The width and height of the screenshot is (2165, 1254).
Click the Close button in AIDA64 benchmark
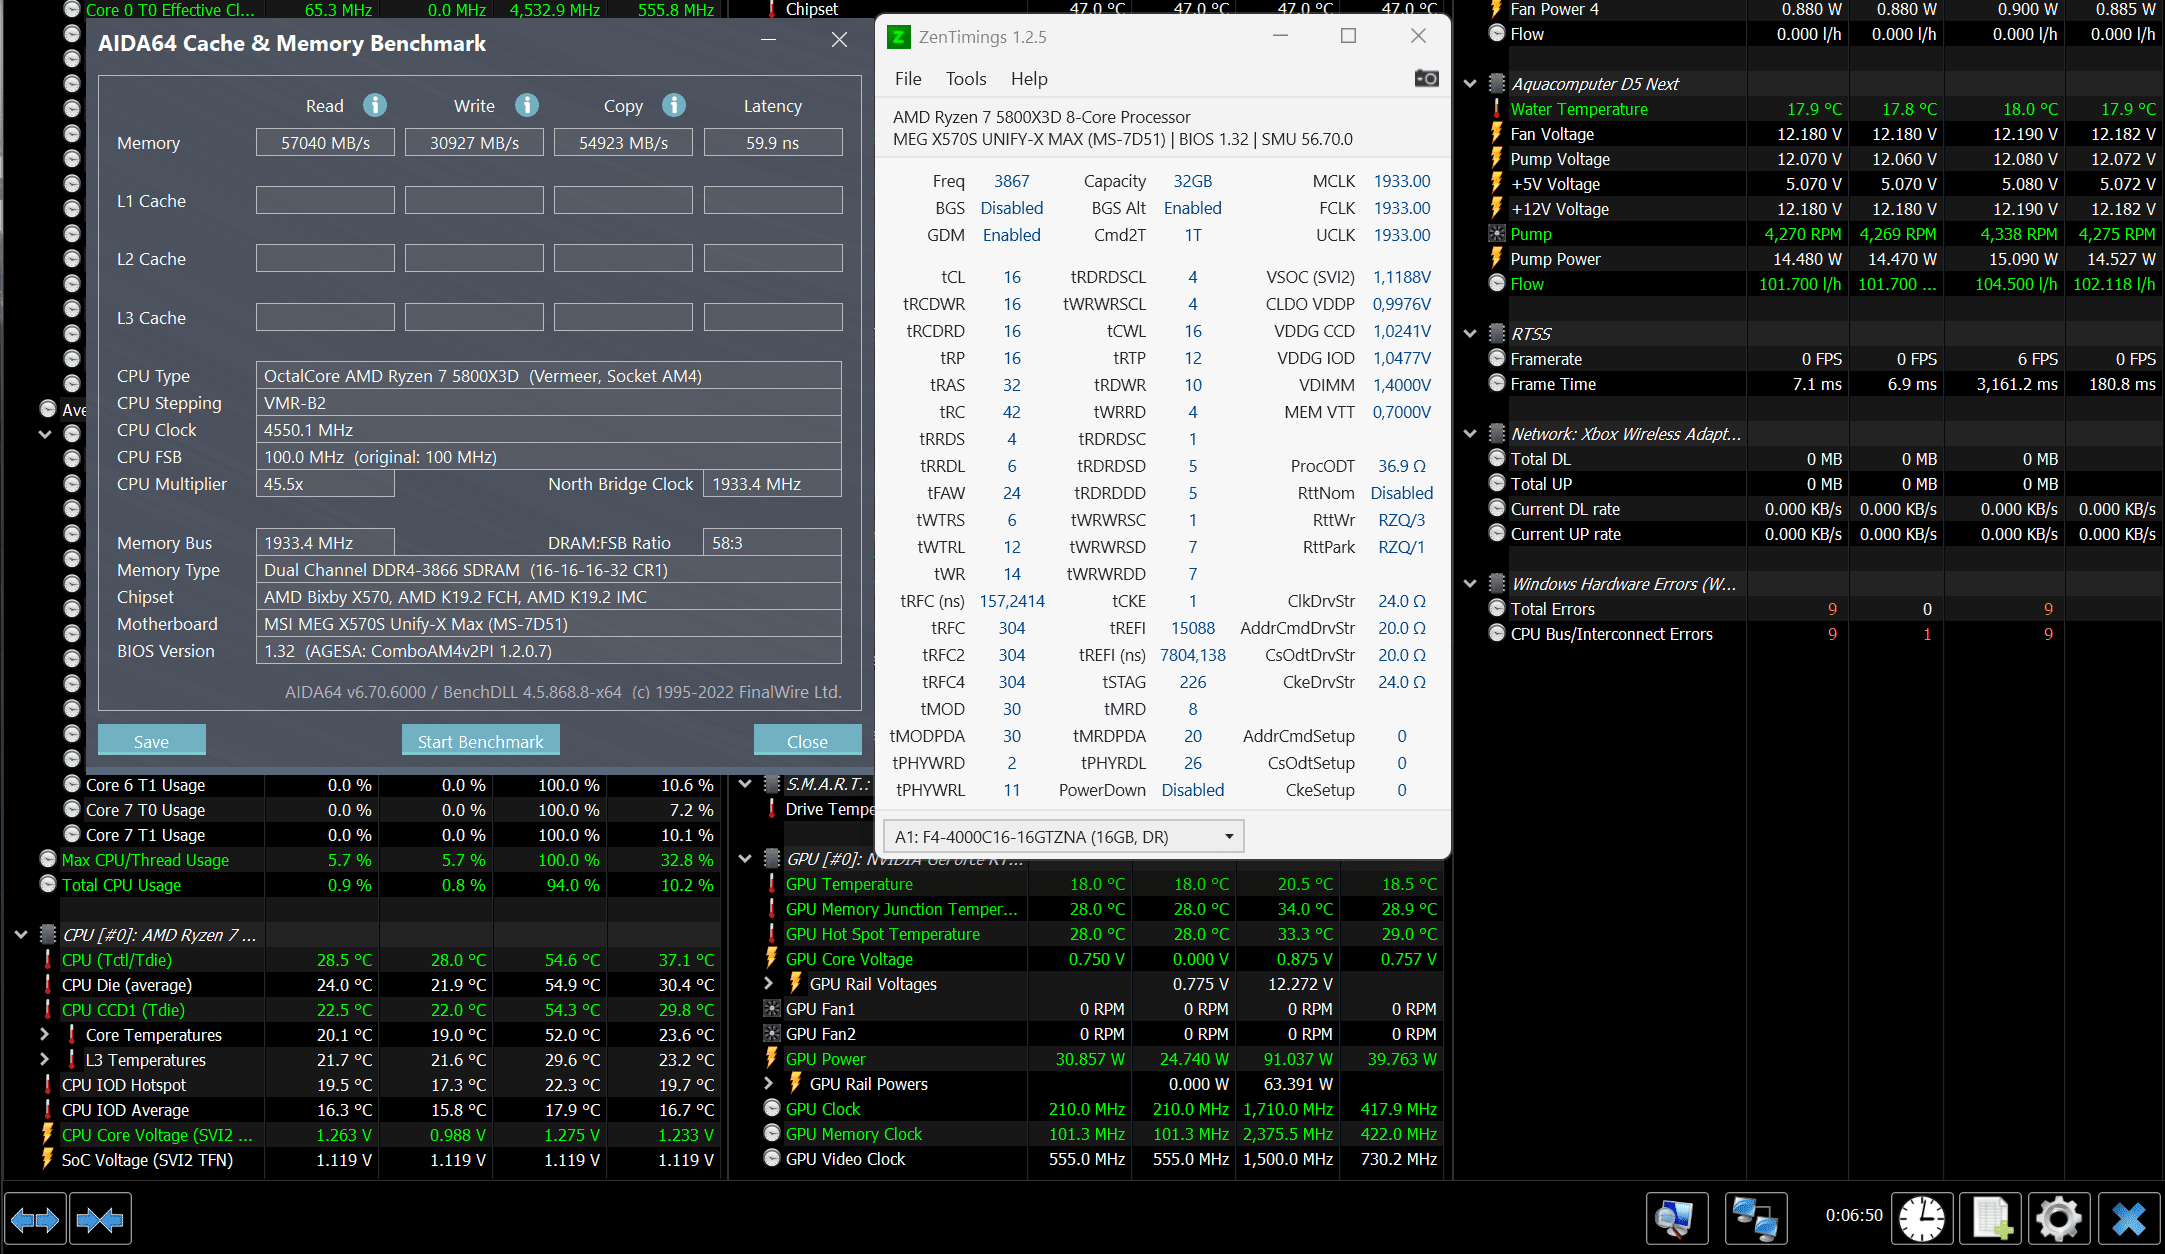807,741
